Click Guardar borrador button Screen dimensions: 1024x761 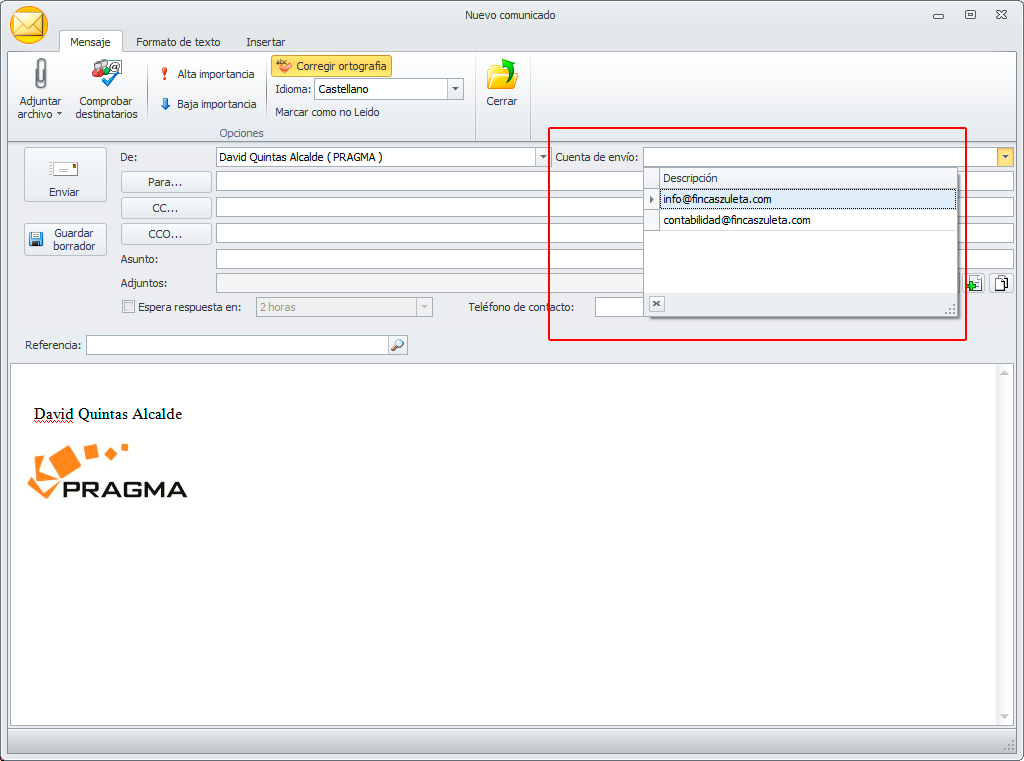click(65, 239)
